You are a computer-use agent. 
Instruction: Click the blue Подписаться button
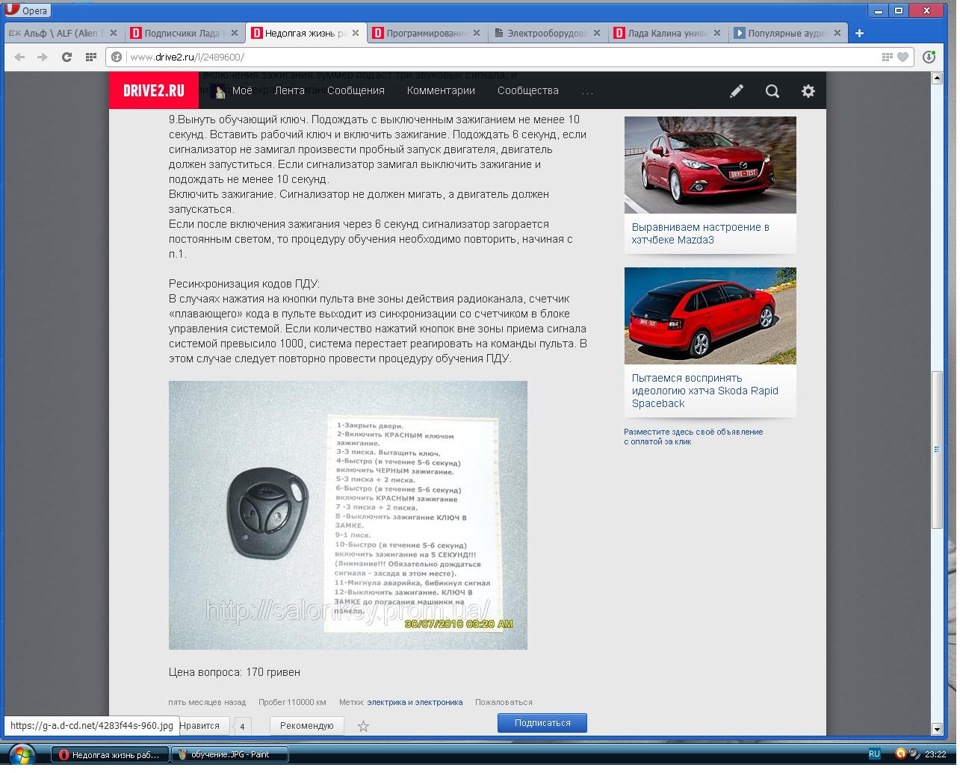click(x=542, y=723)
